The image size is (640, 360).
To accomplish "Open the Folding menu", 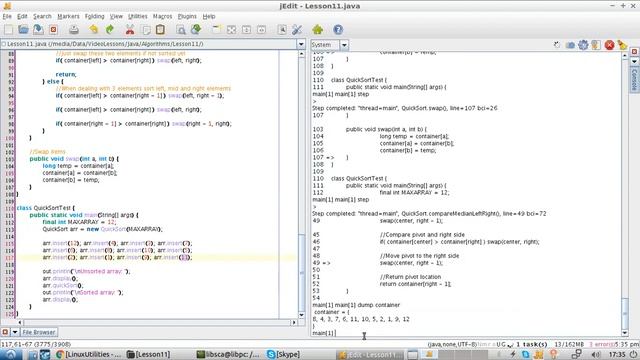I will point(95,16).
